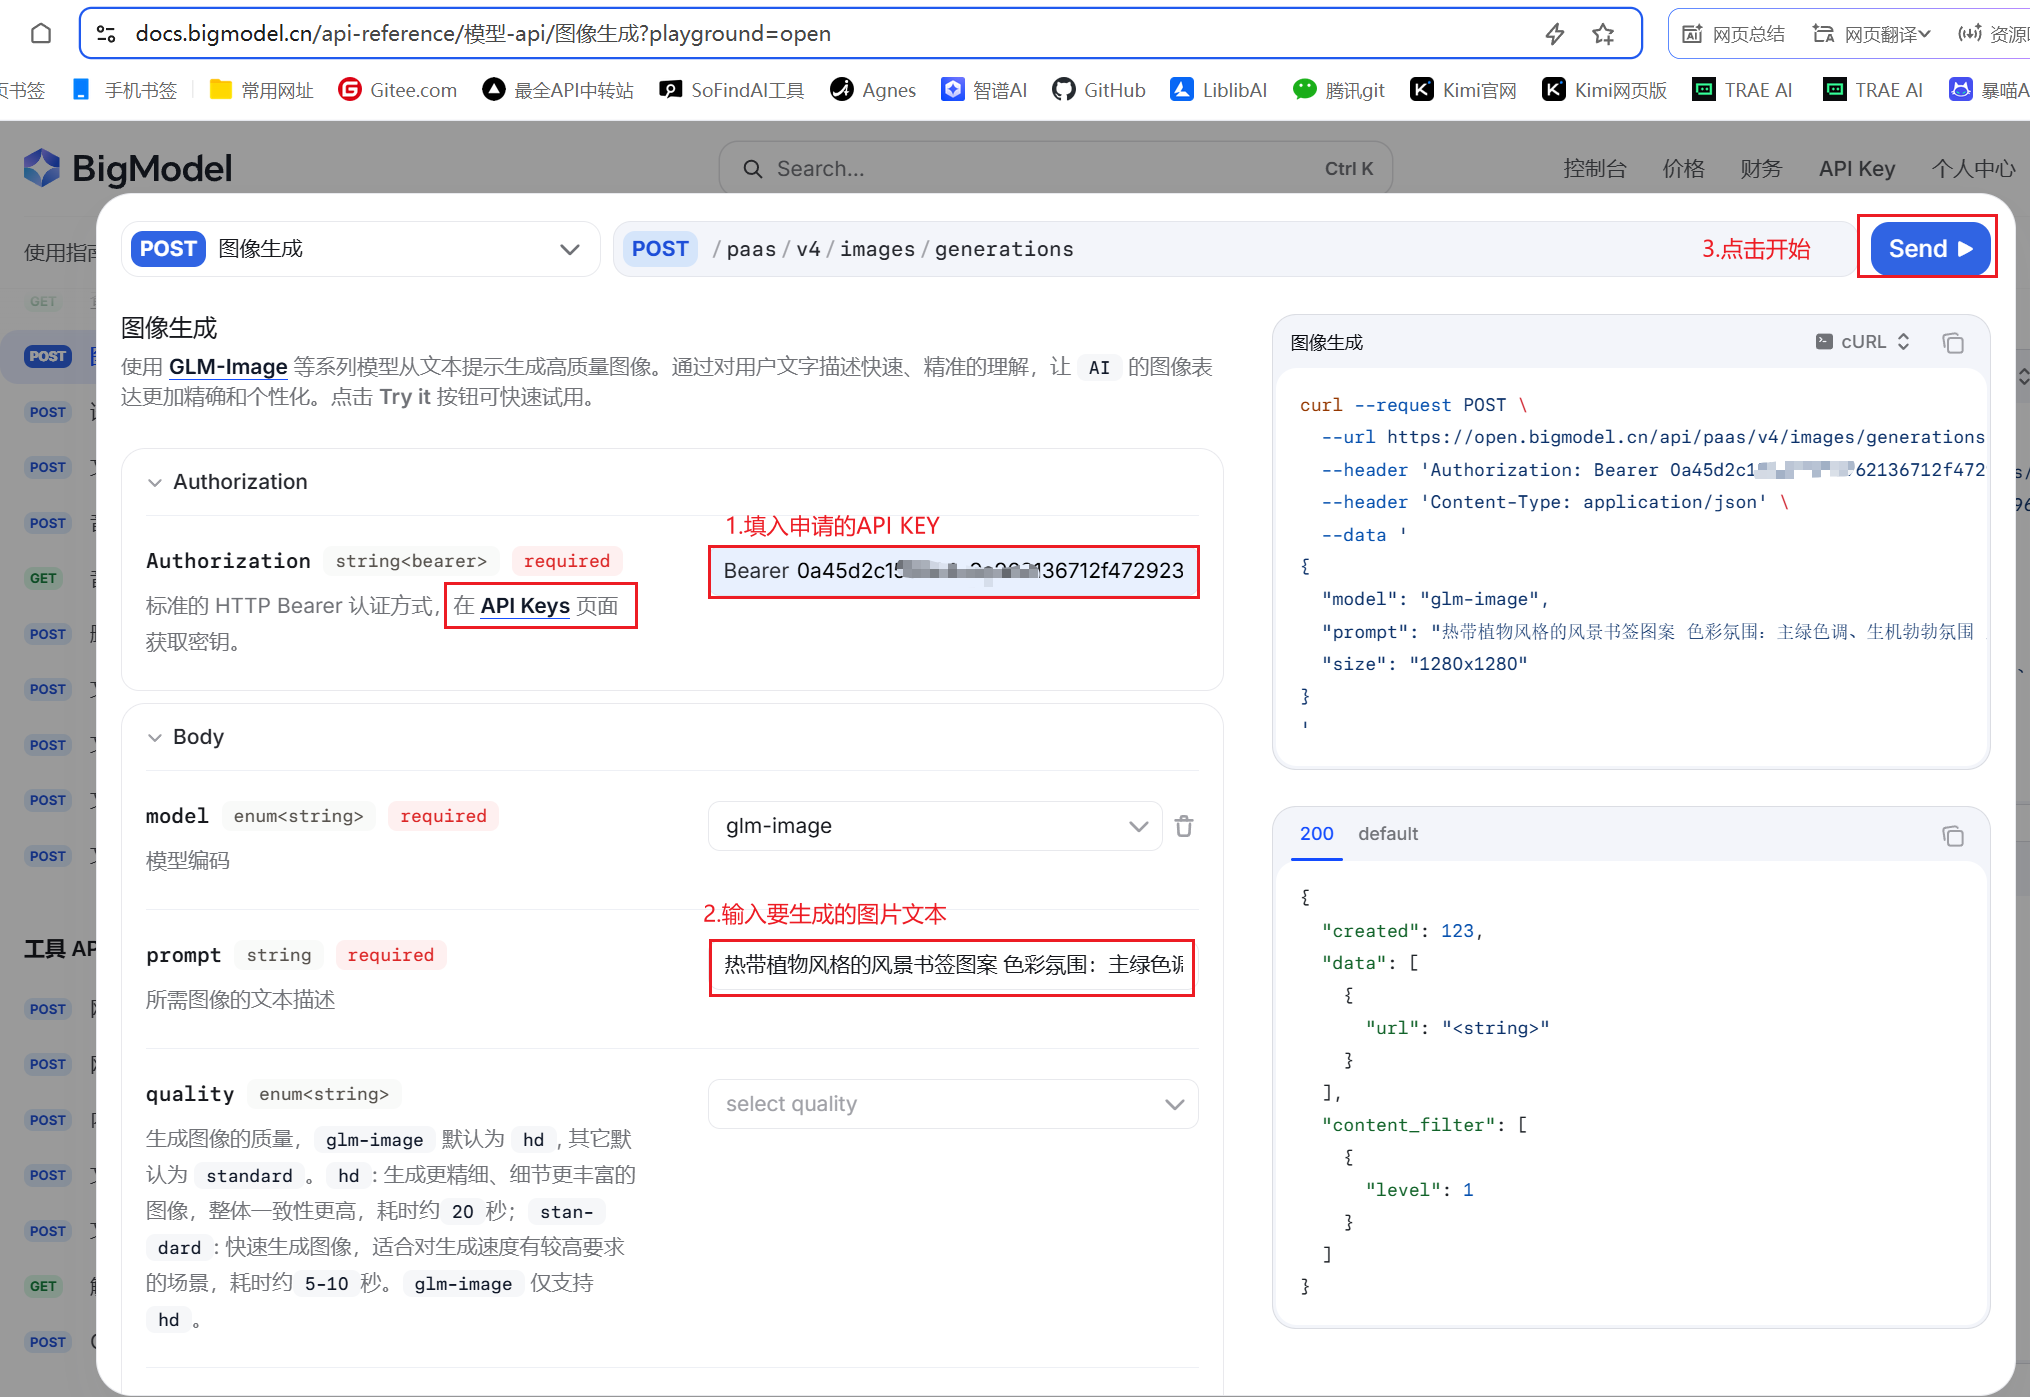Image resolution: width=2030 pixels, height=1397 pixels.
Task: Open the 最全API中转站 bookmark
Action: pos(558,90)
